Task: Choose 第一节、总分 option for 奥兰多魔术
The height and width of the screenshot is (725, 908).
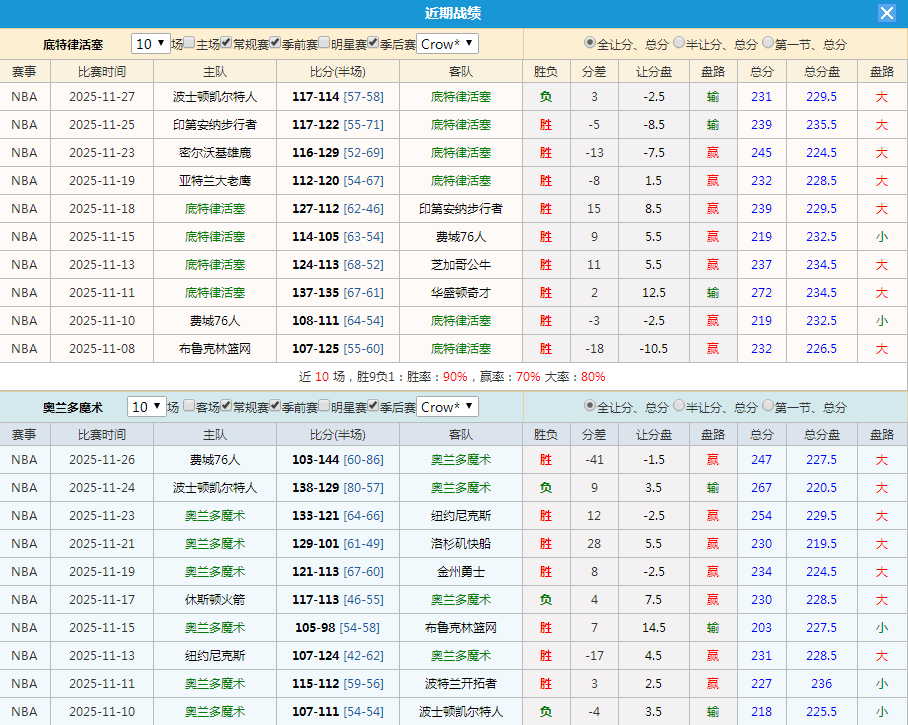Action: pos(768,406)
